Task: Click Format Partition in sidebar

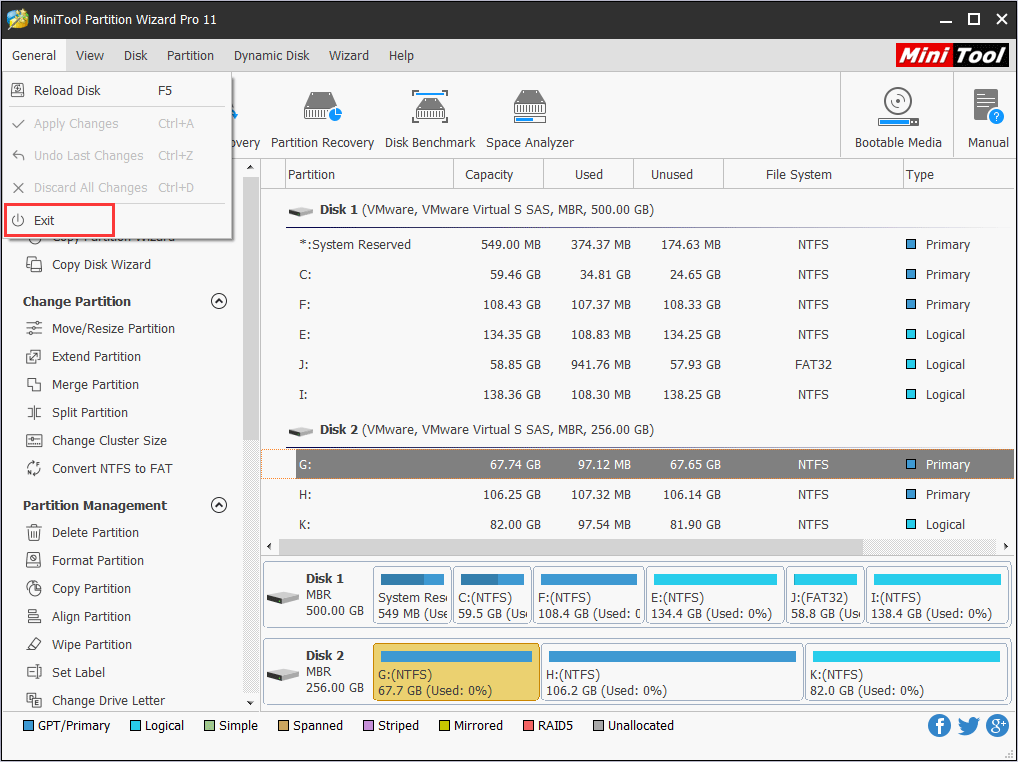Action: (98, 561)
